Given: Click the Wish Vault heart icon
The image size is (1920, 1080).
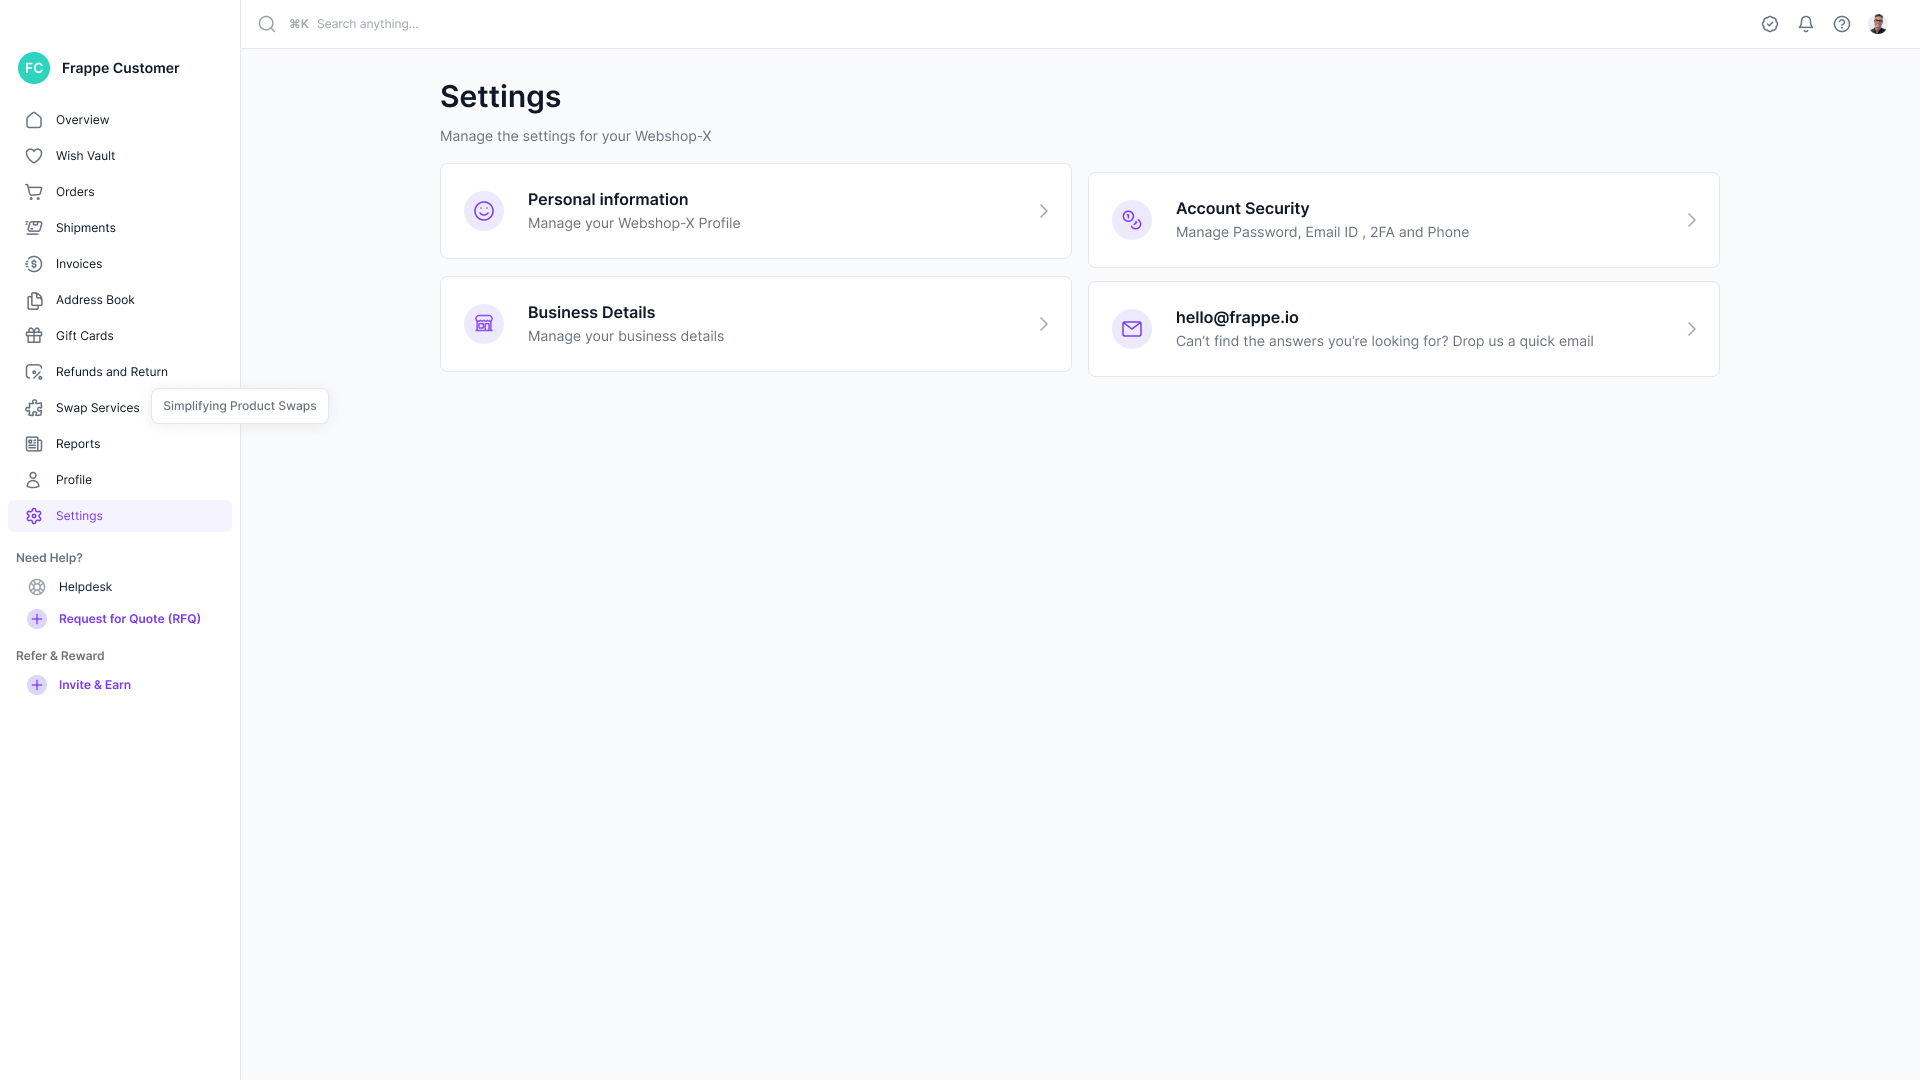Looking at the screenshot, I should point(34,156).
